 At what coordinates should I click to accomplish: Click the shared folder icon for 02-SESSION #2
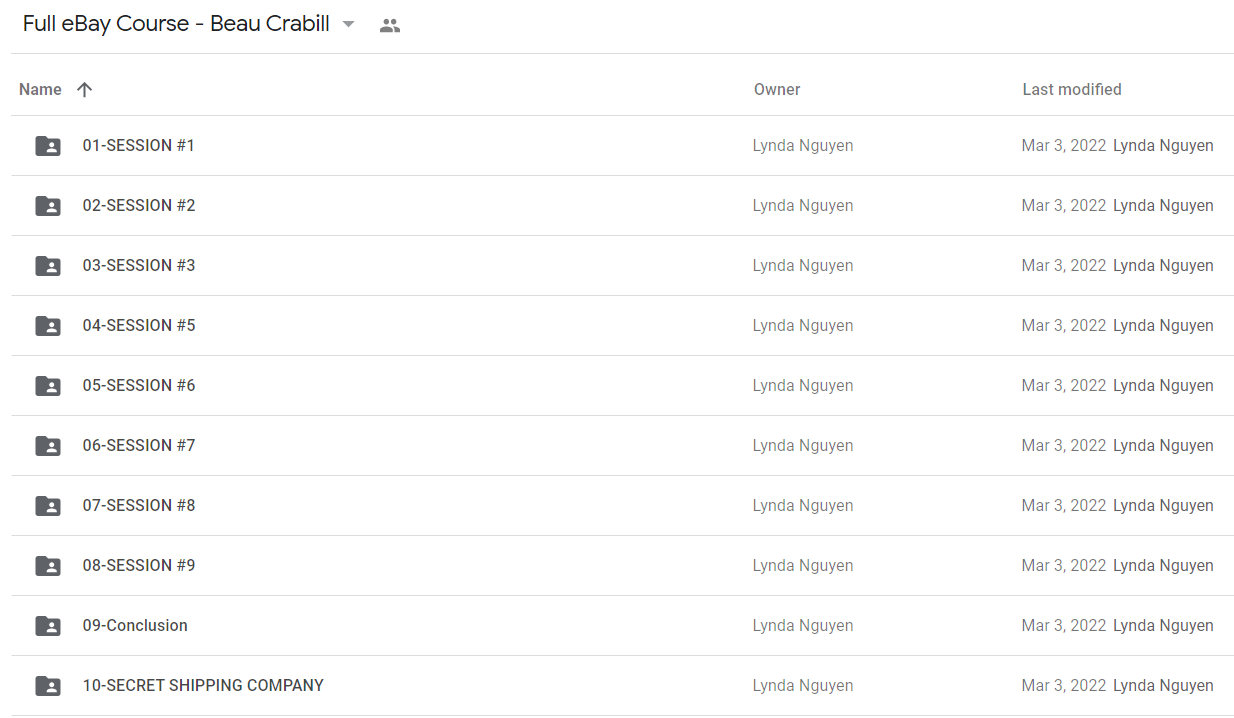pyautogui.click(x=48, y=206)
